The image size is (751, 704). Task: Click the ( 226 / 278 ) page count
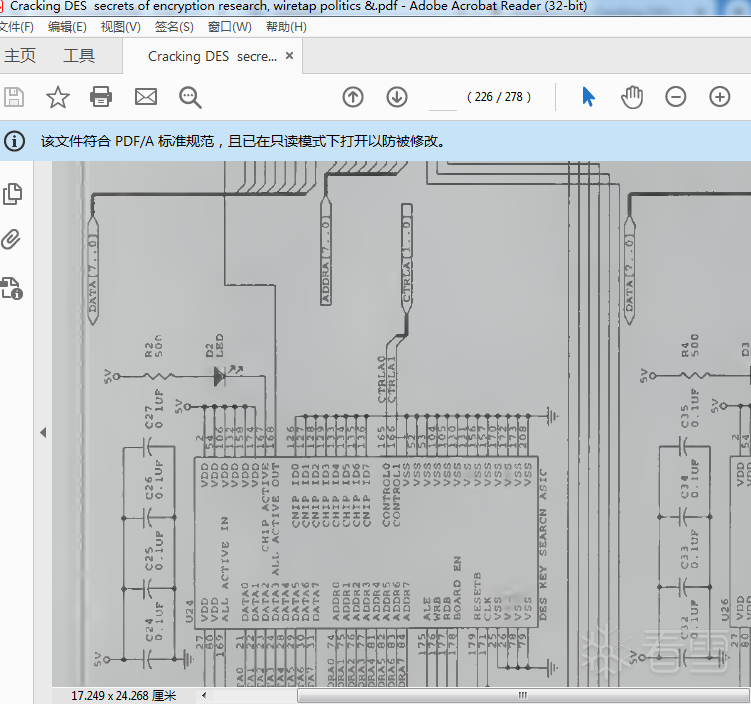tap(499, 97)
